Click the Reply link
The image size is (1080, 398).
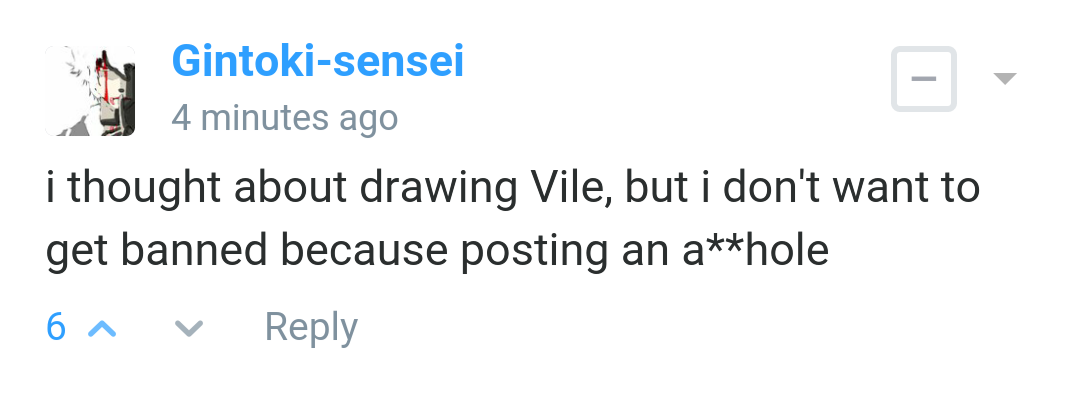[311, 328]
